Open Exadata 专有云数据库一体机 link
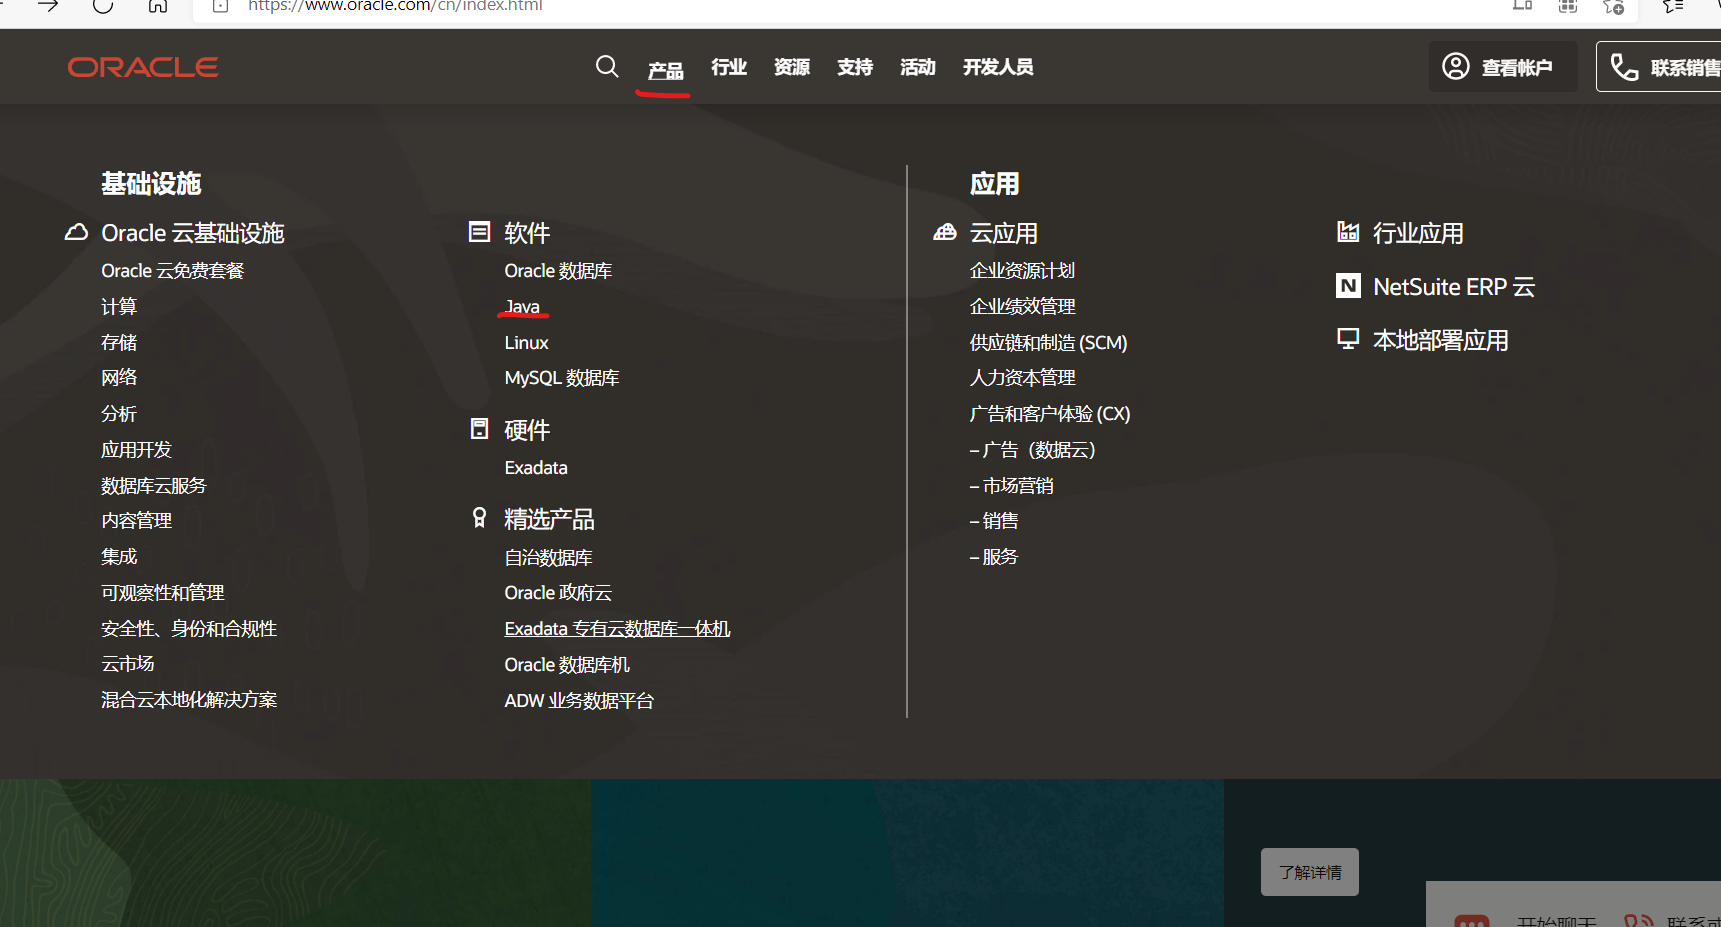The image size is (1721, 927). (617, 629)
